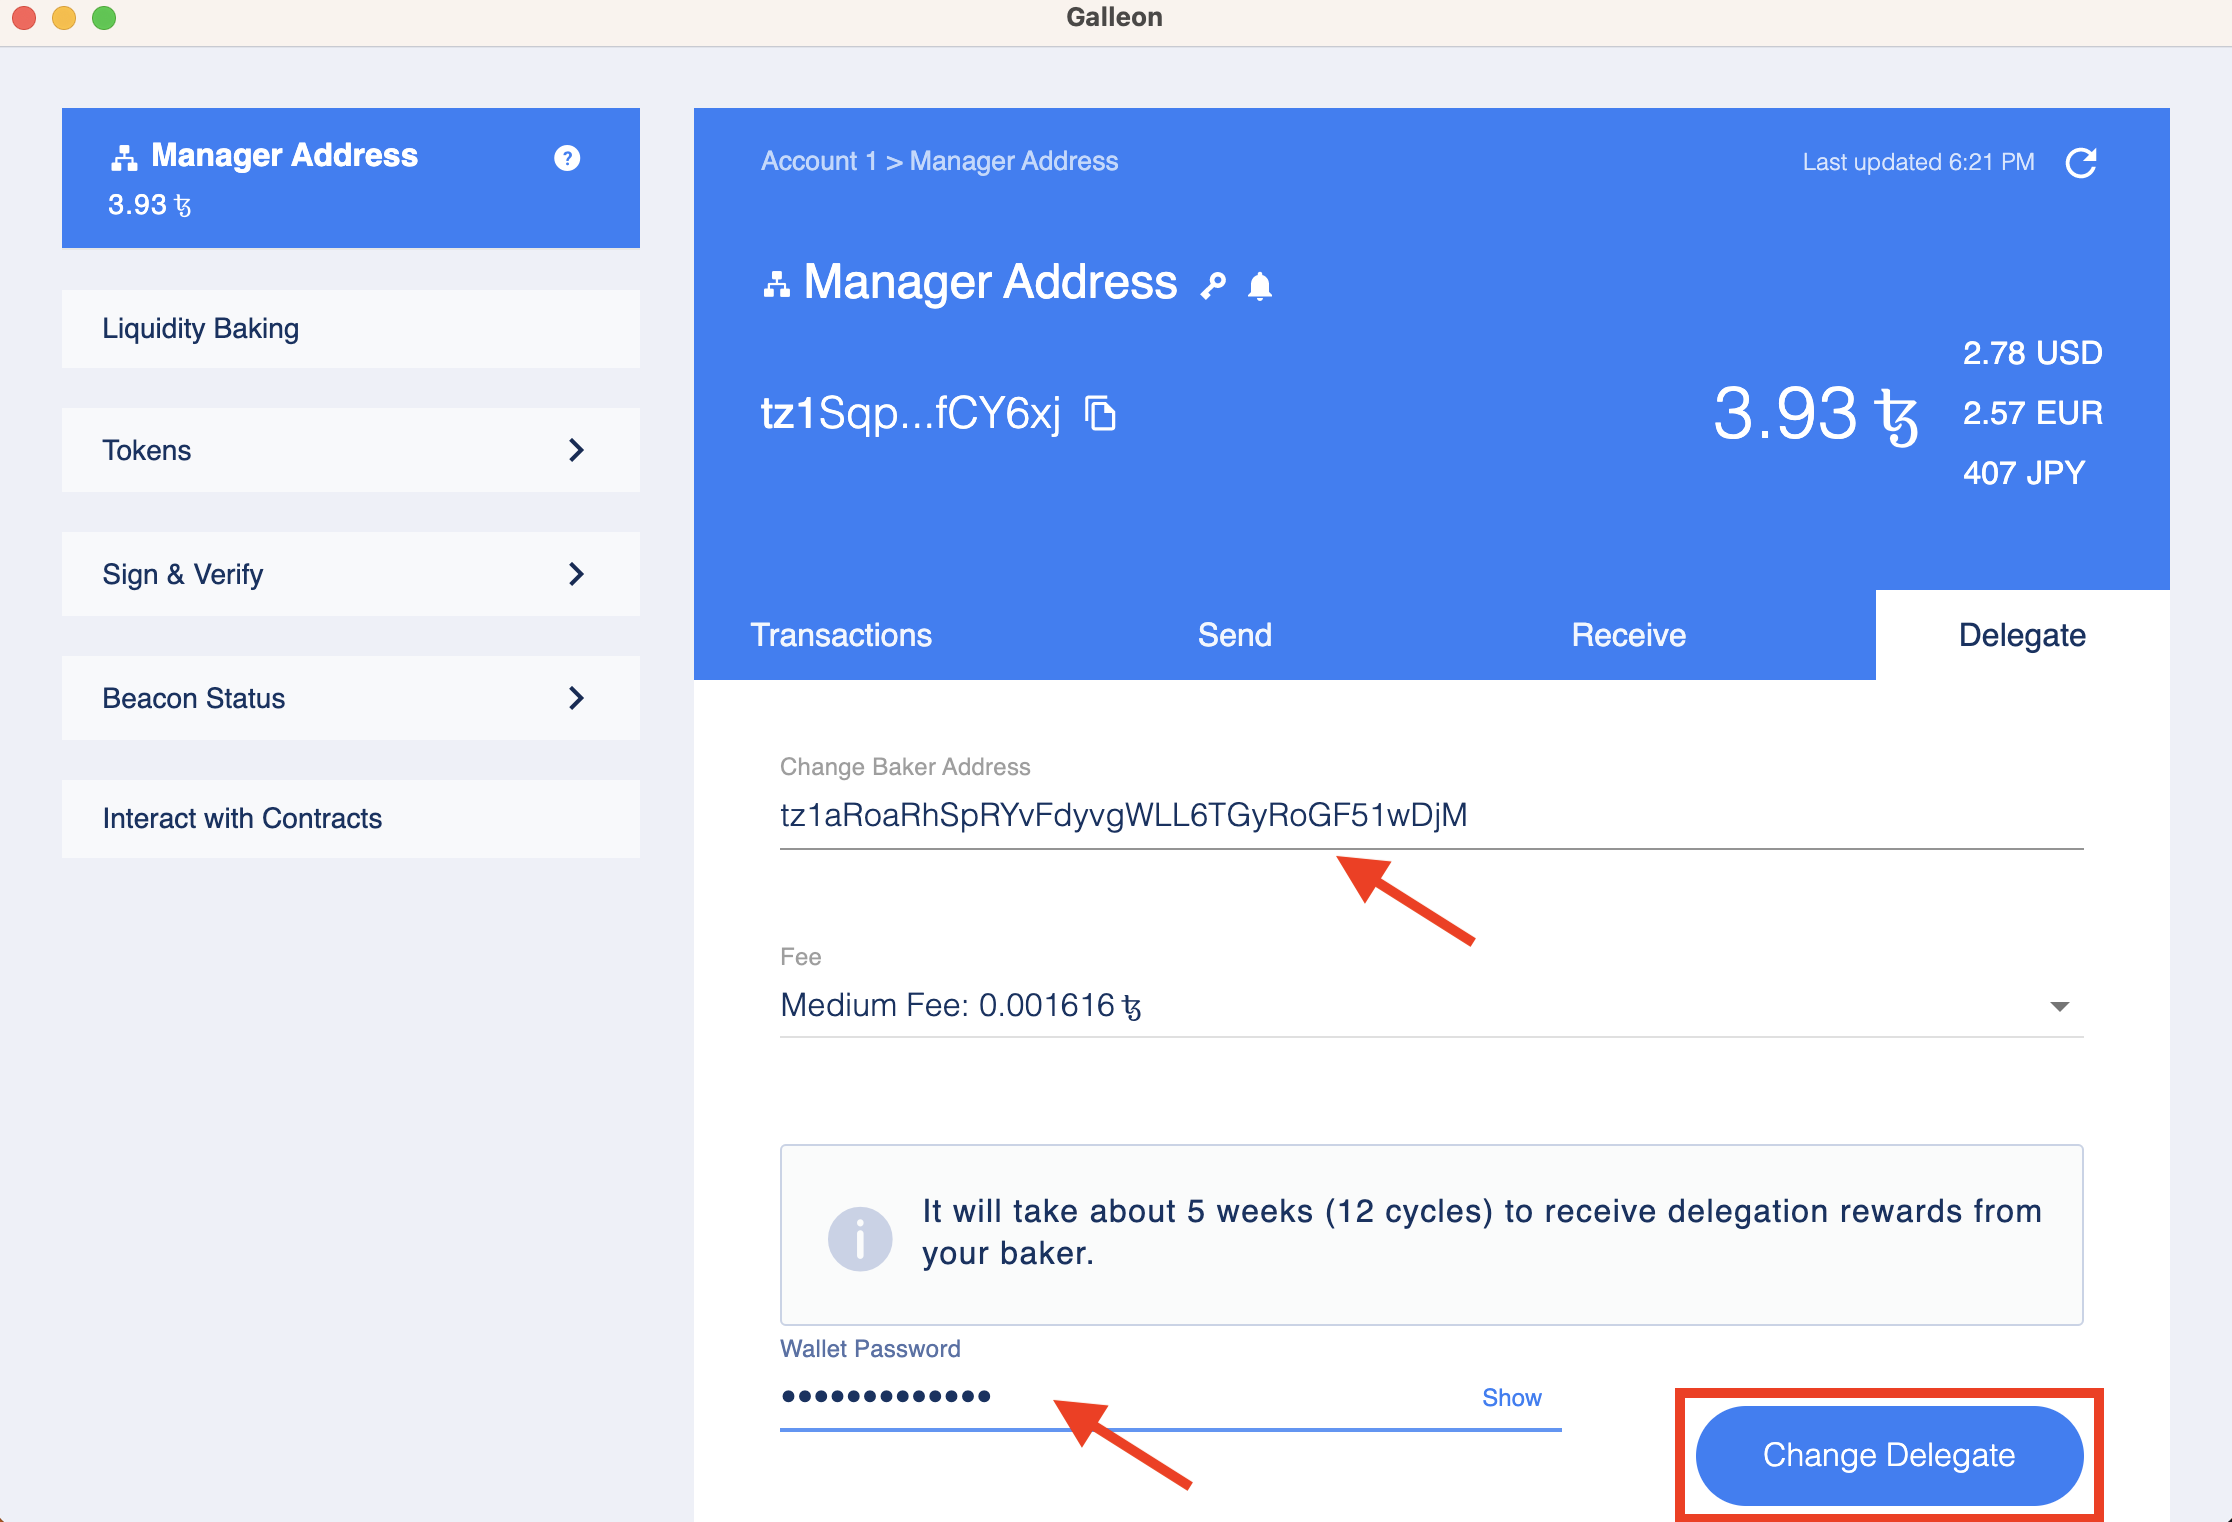The height and width of the screenshot is (1522, 2232).
Task: Show the wallet password
Action: pos(1511,1397)
